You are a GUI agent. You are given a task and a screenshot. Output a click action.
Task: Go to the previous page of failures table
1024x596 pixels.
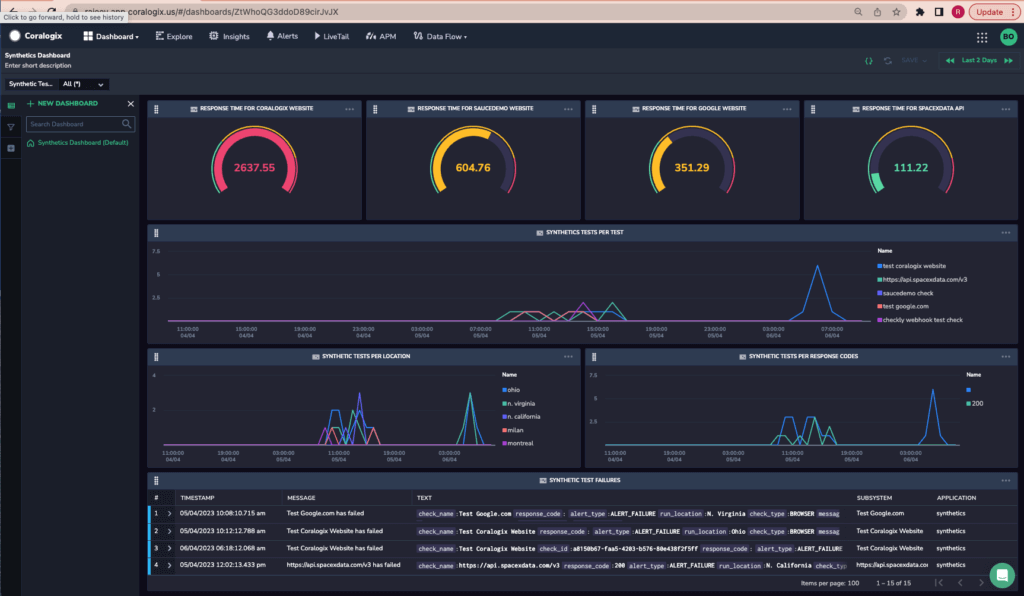click(x=960, y=582)
